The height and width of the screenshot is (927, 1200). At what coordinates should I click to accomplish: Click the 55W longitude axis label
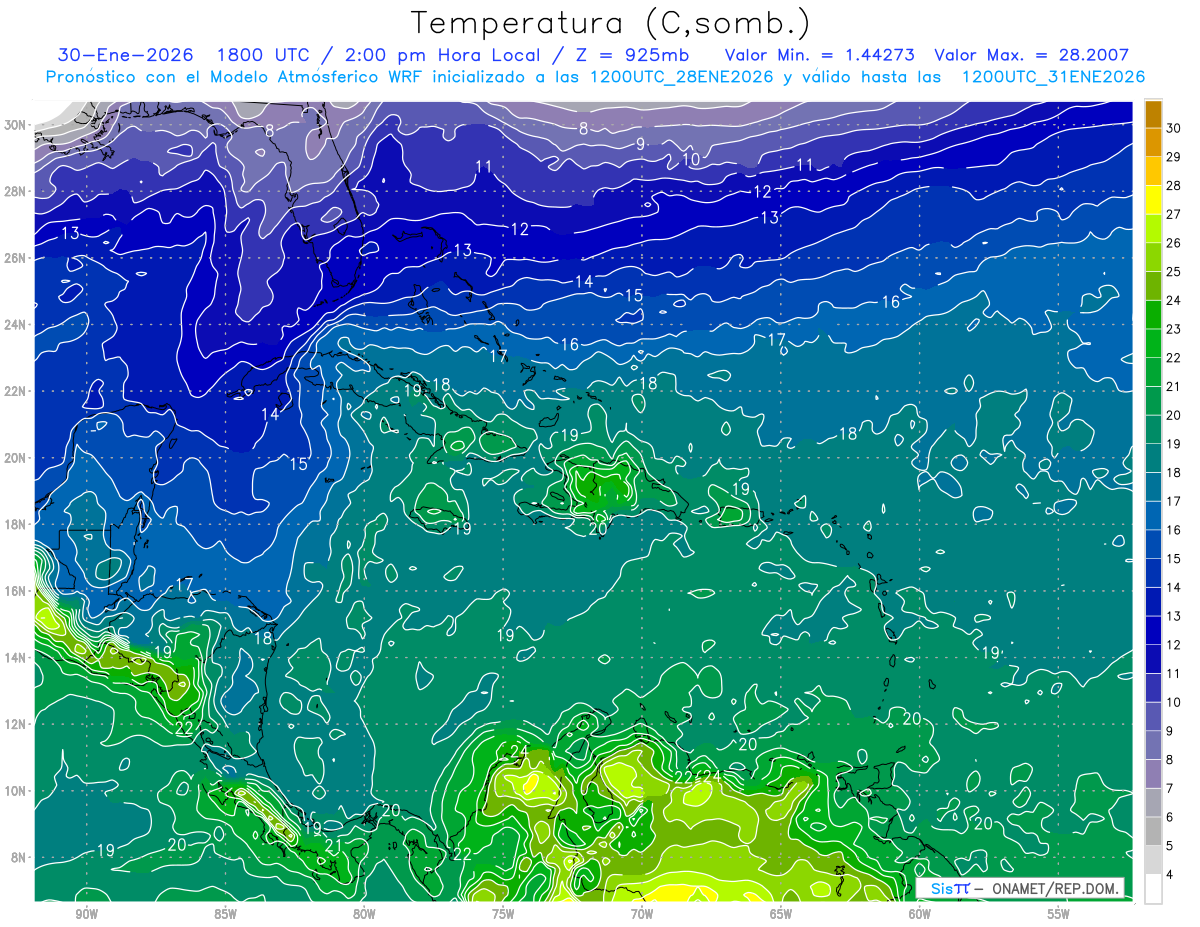[1059, 914]
